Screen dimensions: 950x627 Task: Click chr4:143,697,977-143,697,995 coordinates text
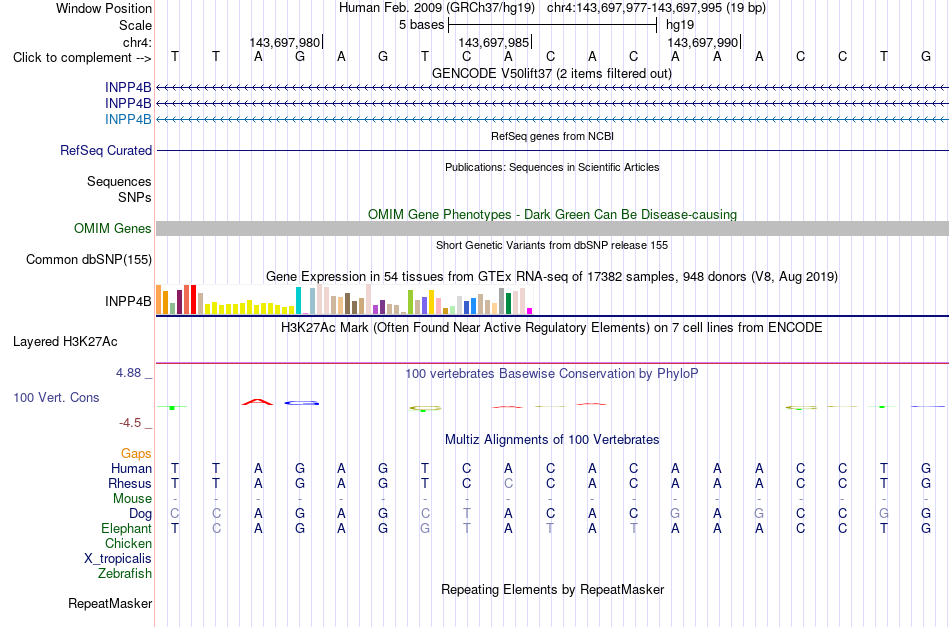656,8
